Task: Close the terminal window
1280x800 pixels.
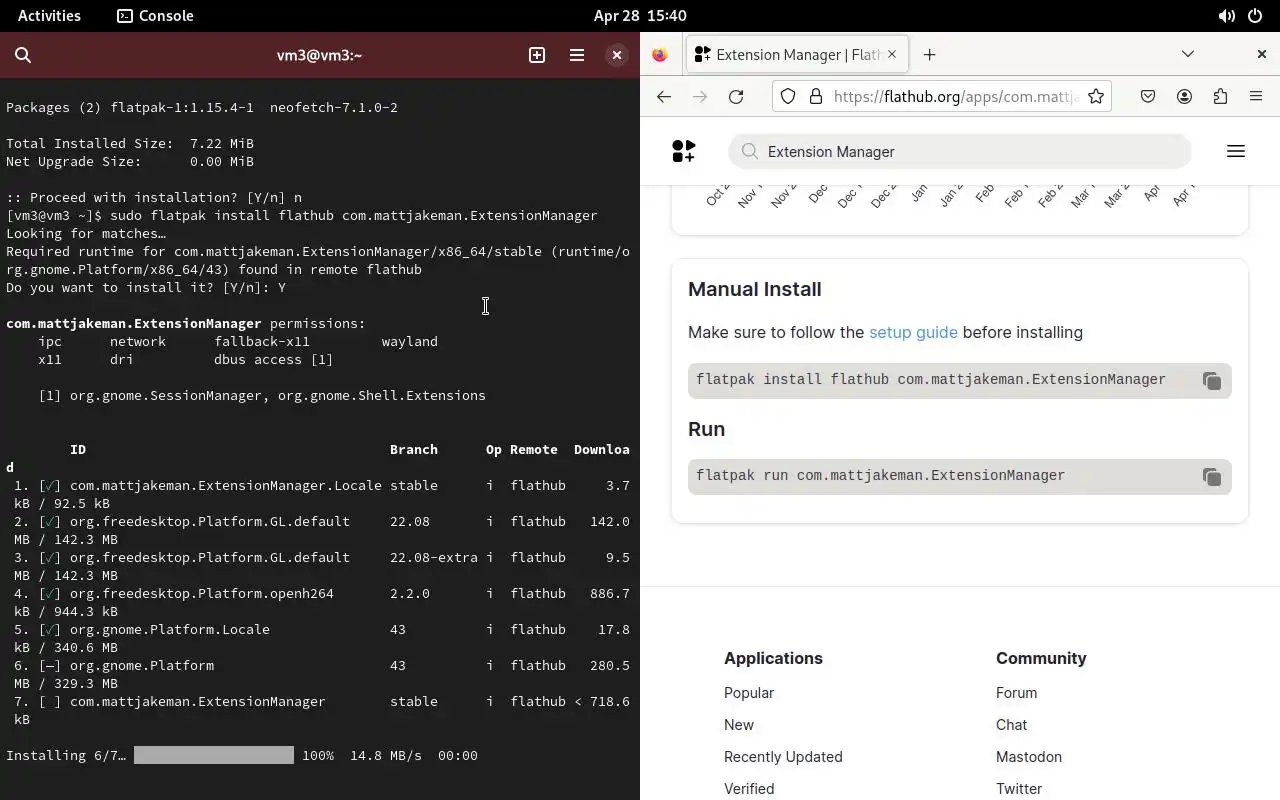Action: pyautogui.click(x=617, y=55)
